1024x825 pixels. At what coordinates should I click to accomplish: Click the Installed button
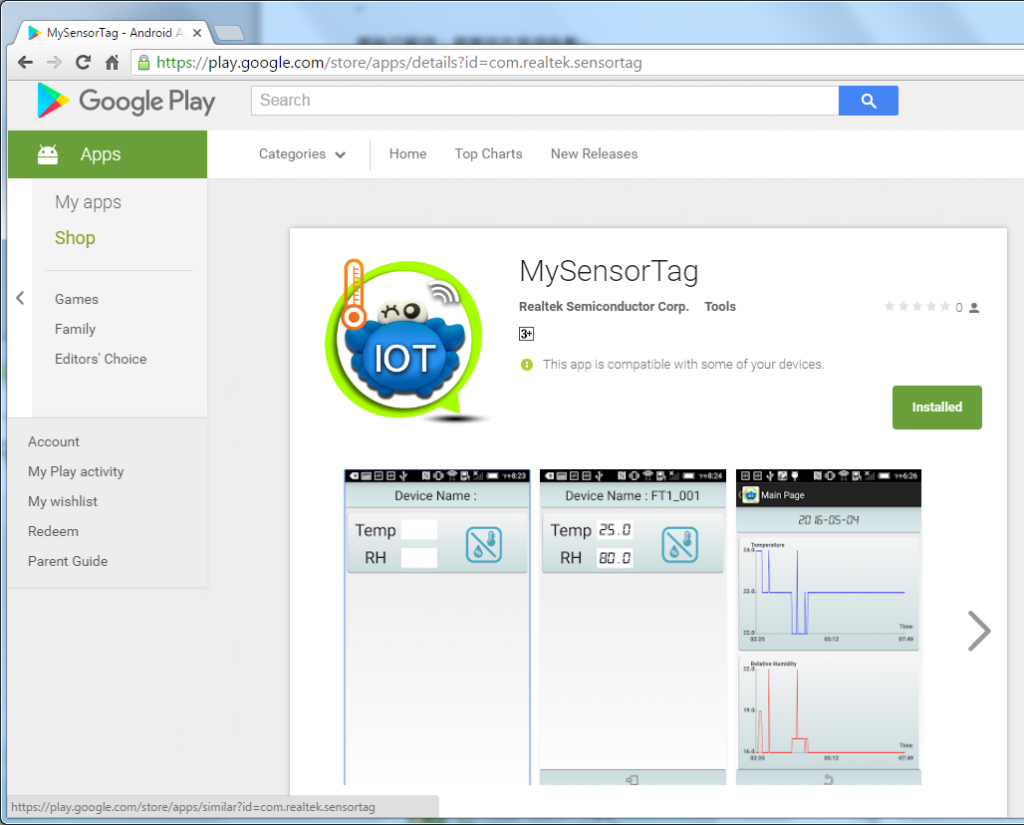click(x=936, y=407)
